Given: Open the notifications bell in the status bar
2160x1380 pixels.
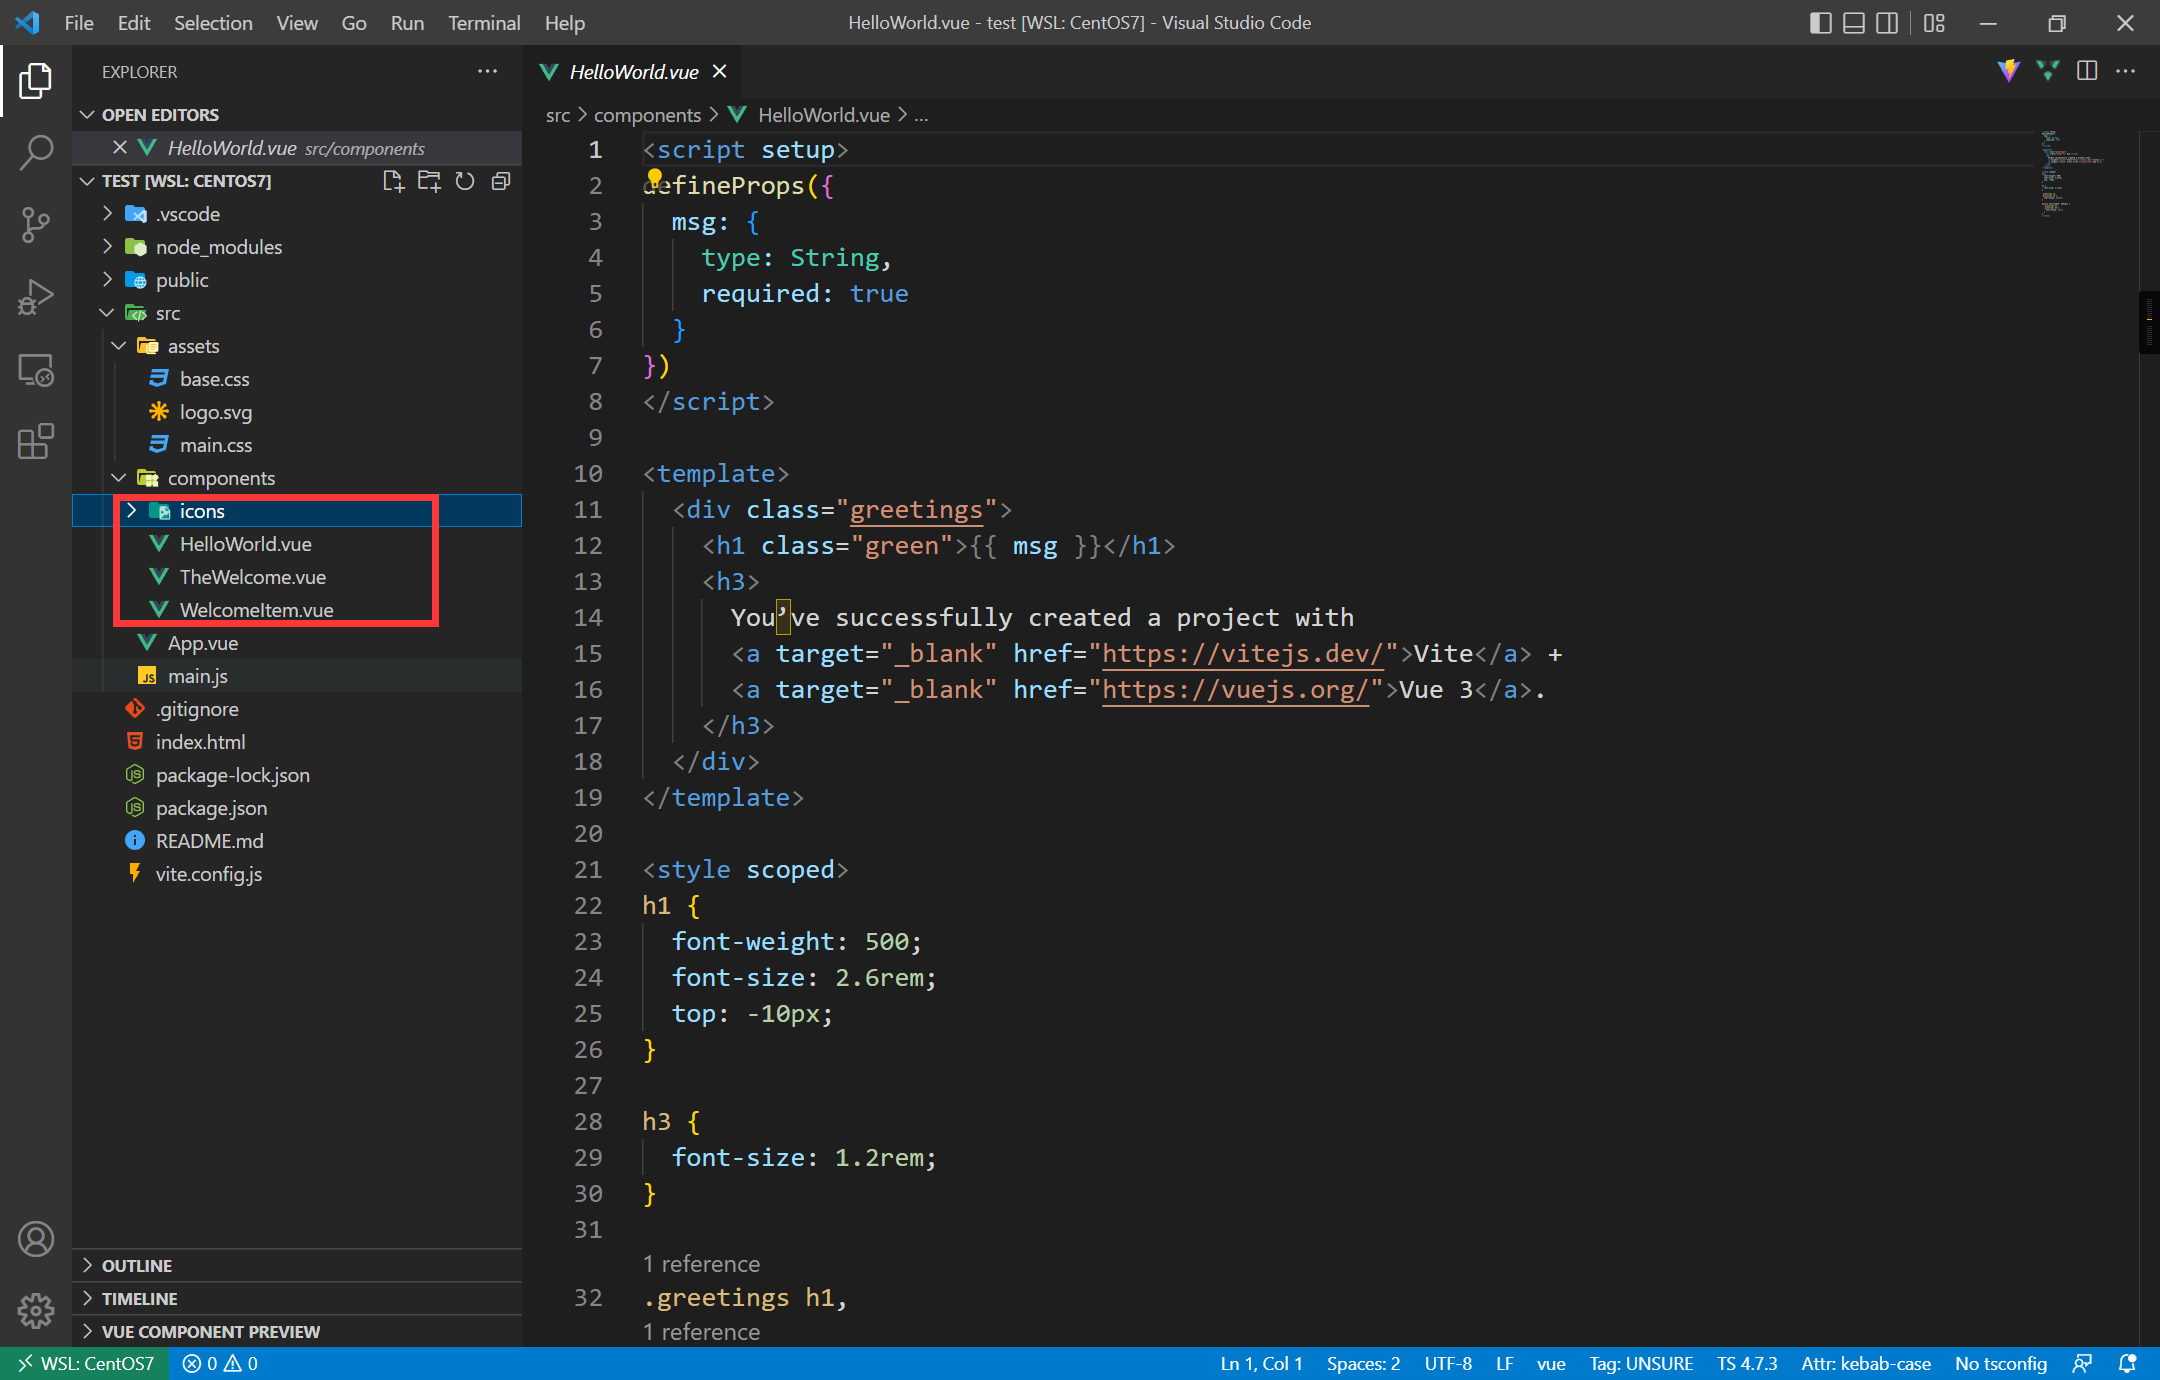Looking at the screenshot, I should 2128,1363.
